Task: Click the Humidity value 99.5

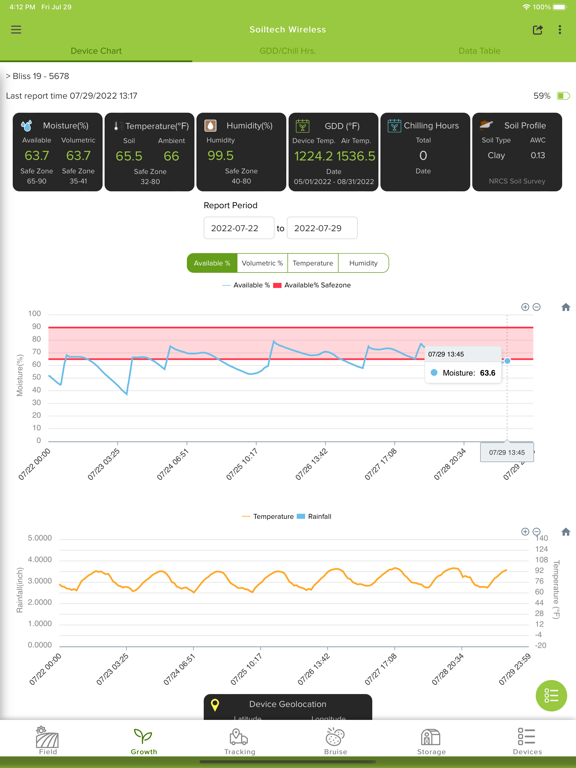Action: tap(220, 156)
